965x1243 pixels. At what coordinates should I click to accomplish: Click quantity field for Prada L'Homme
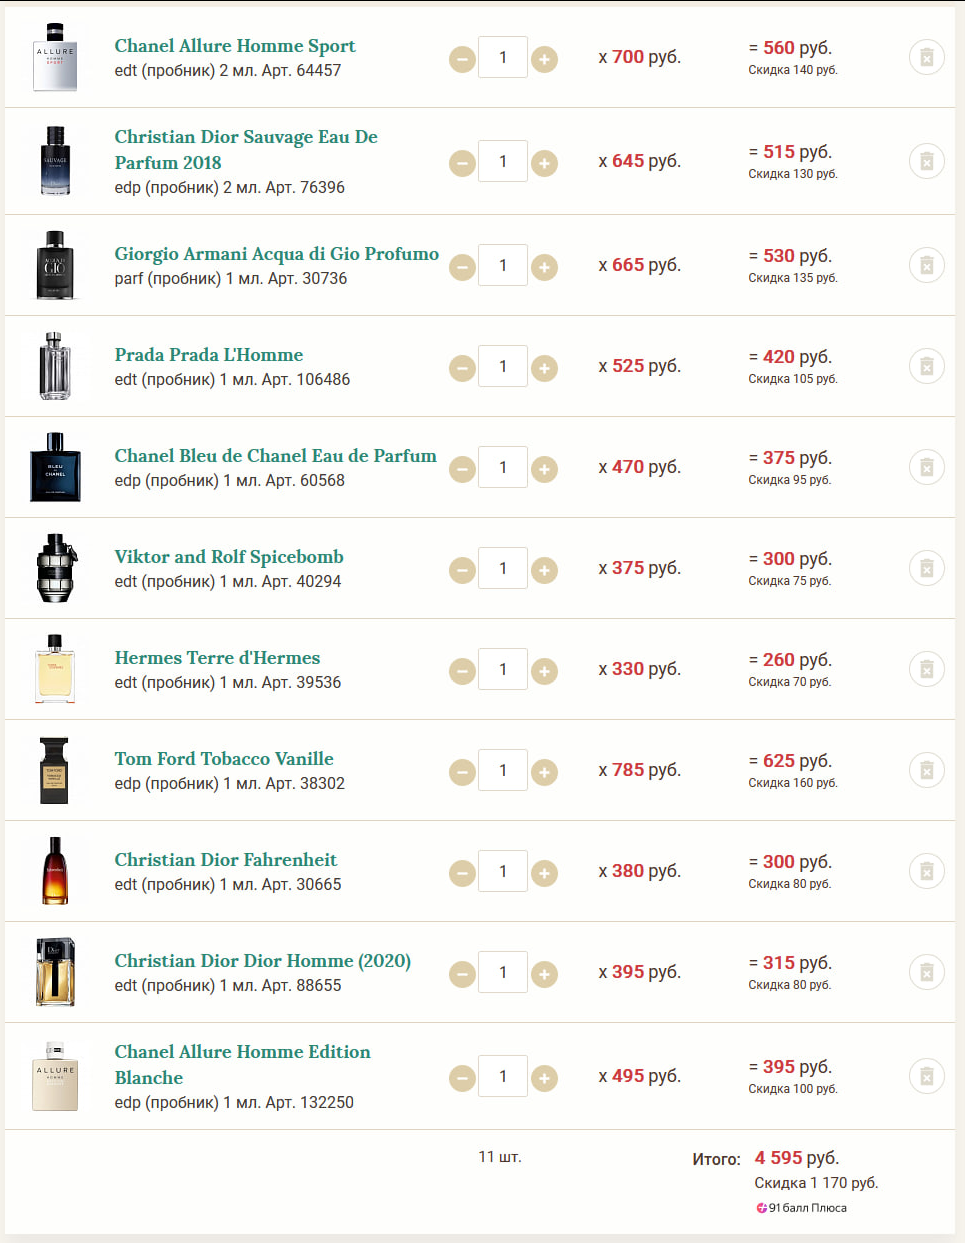click(502, 366)
